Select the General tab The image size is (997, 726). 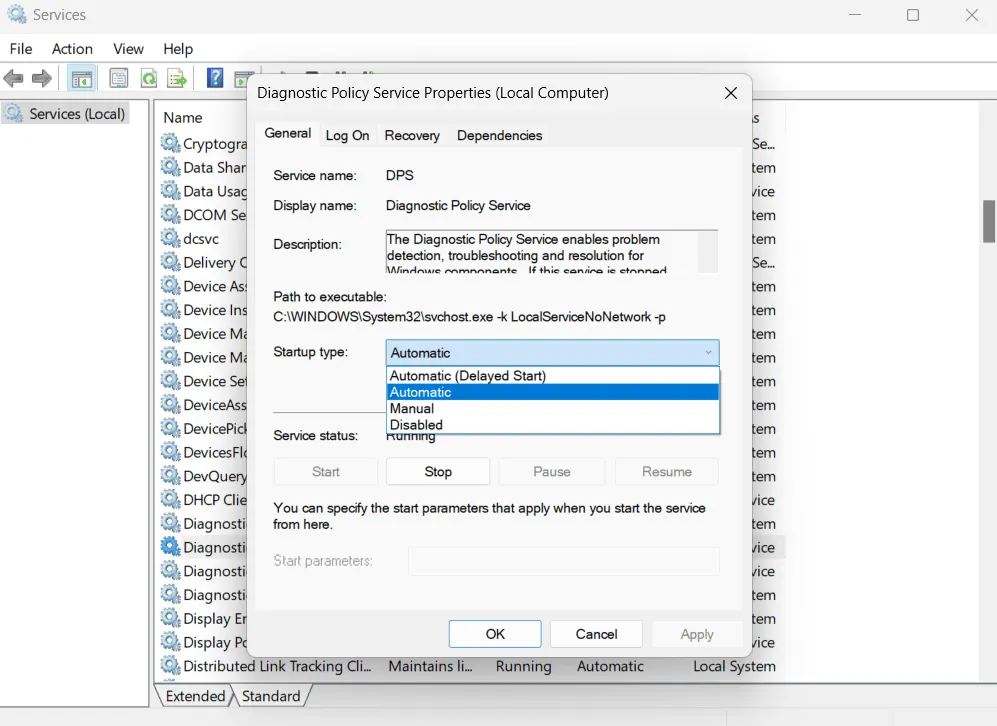[x=287, y=134]
